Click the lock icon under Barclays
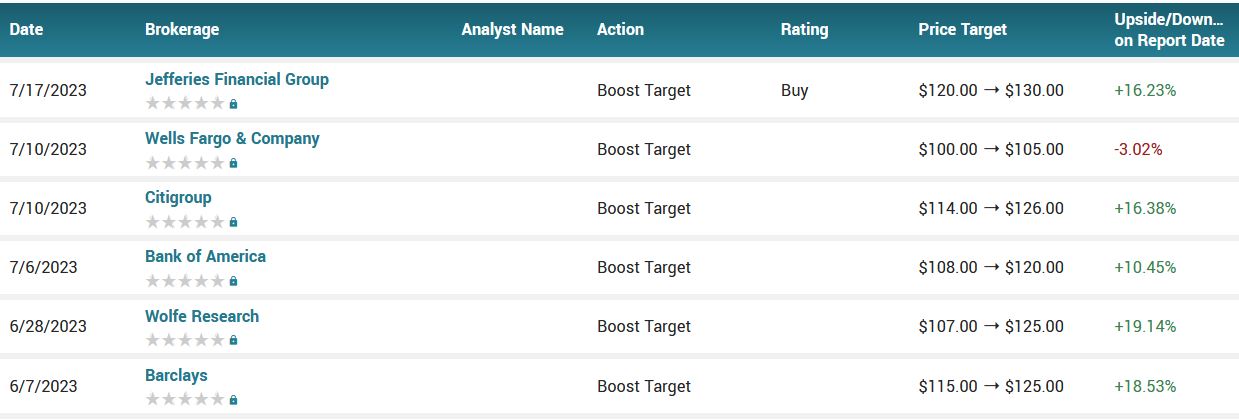 [233, 399]
